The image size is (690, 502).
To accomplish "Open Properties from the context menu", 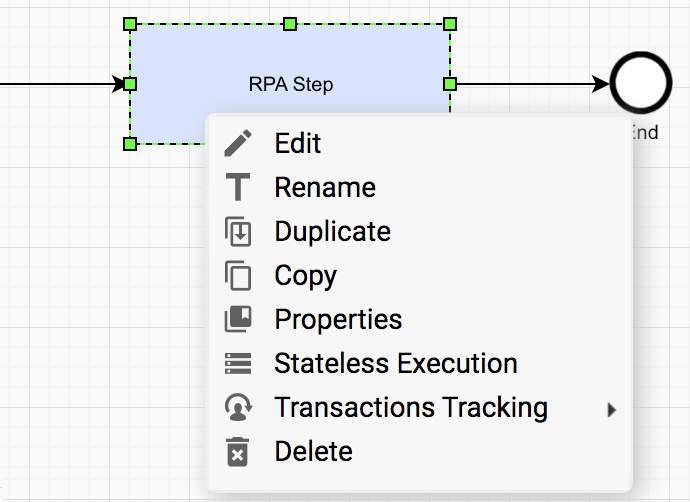I will (x=419, y=319).
